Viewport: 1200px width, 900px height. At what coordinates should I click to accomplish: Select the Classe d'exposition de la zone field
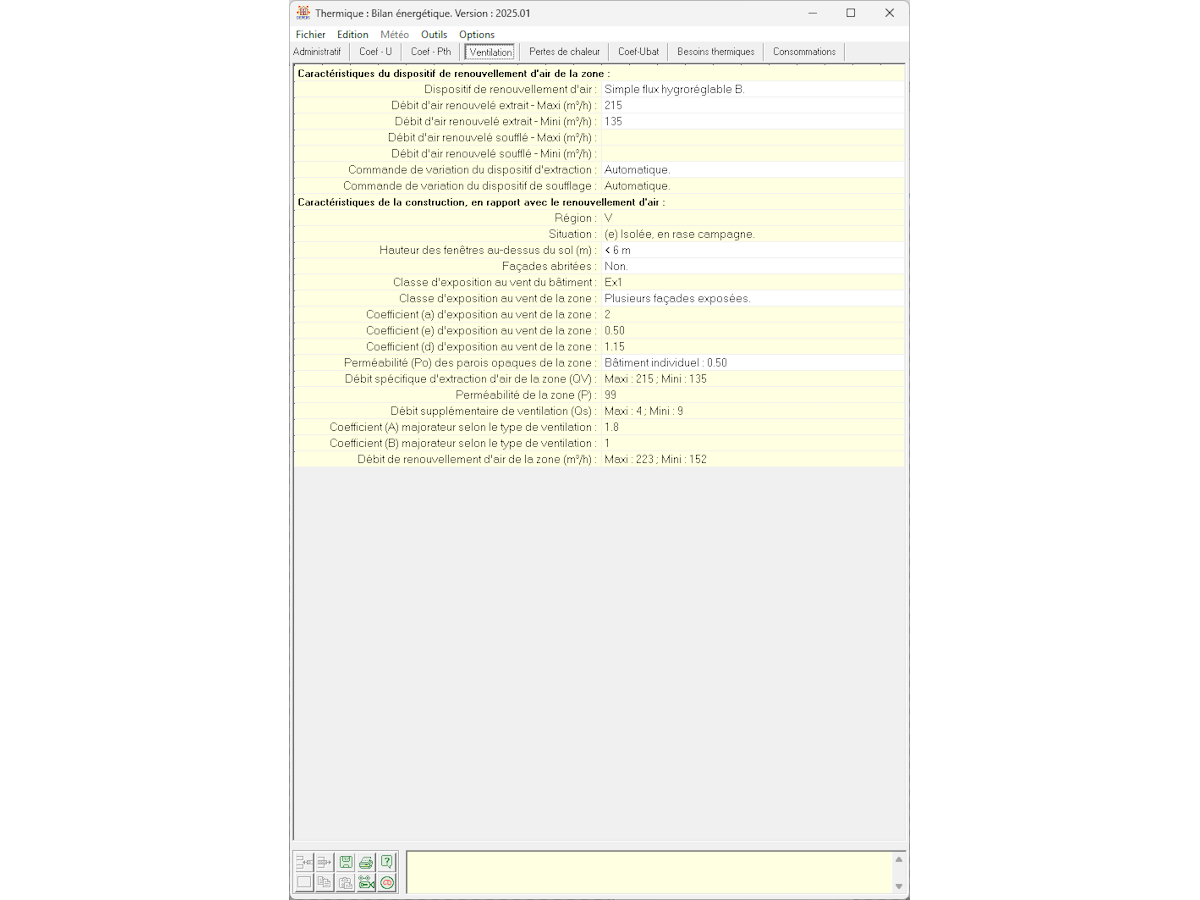click(x=752, y=298)
